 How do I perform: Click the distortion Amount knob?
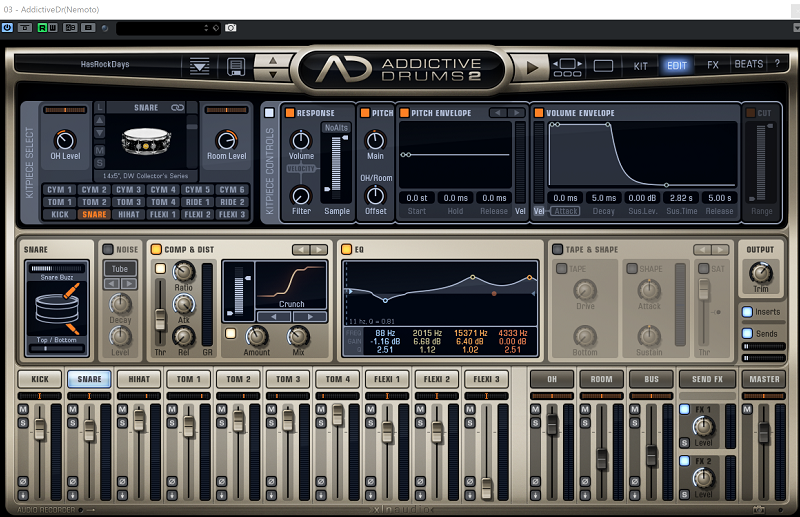(257, 337)
